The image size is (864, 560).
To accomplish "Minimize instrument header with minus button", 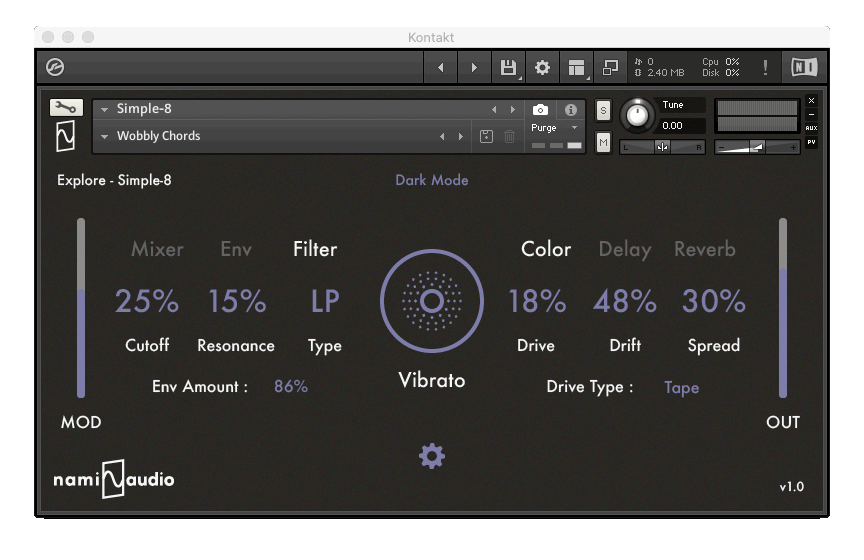I will [811, 114].
